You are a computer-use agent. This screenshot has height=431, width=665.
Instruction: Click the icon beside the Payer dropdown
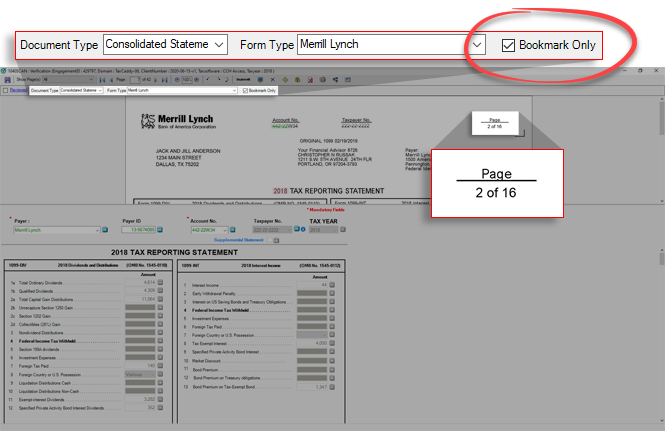coord(105,230)
